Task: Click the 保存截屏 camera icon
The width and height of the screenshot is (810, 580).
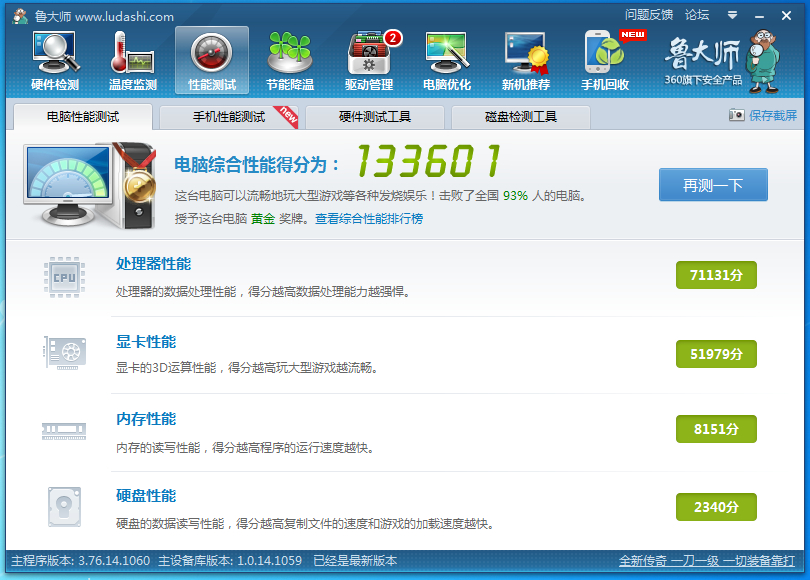Action: pos(736,115)
